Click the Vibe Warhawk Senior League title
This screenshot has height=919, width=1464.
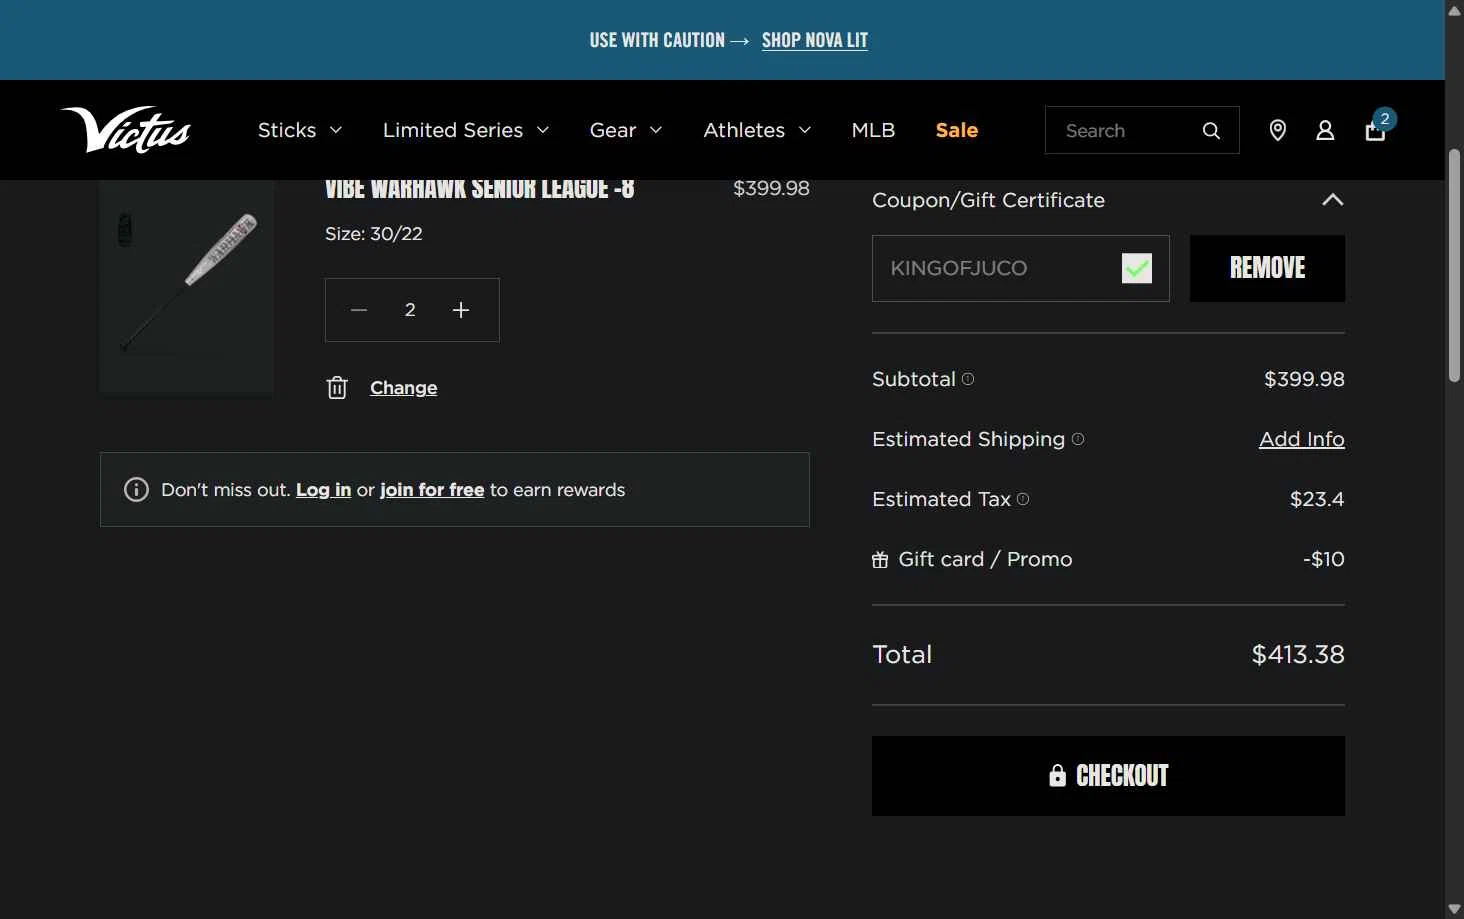click(x=480, y=189)
